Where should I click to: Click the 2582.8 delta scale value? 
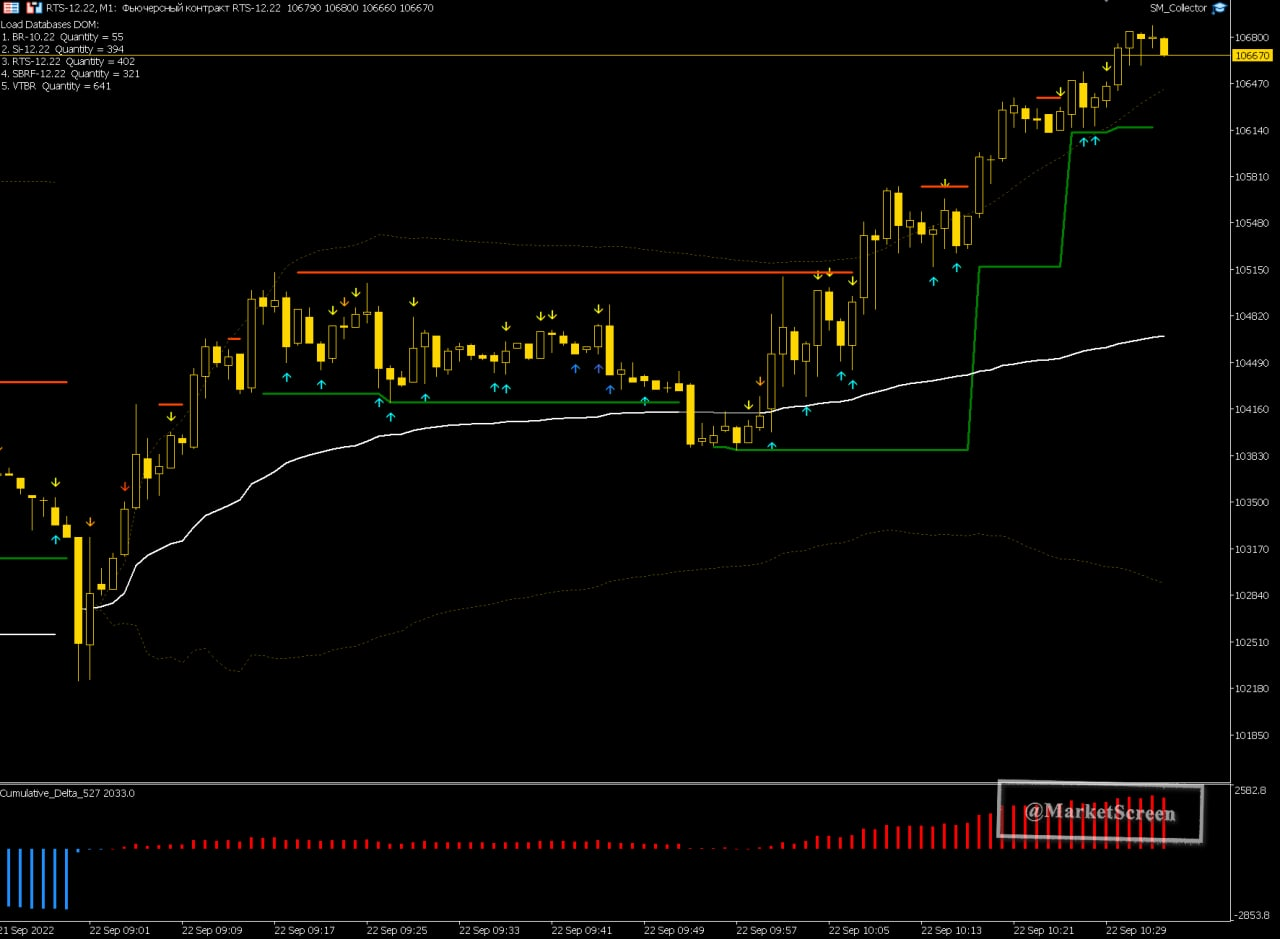1251,791
